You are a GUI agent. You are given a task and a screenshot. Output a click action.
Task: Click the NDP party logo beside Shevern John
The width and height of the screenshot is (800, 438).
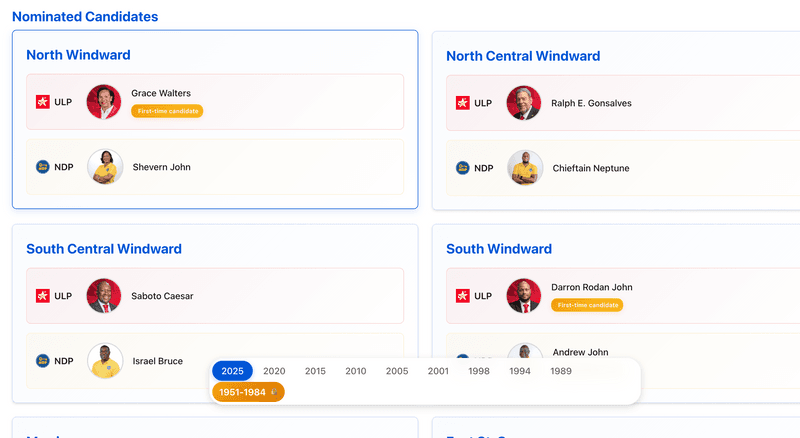click(x=43, y=167)
